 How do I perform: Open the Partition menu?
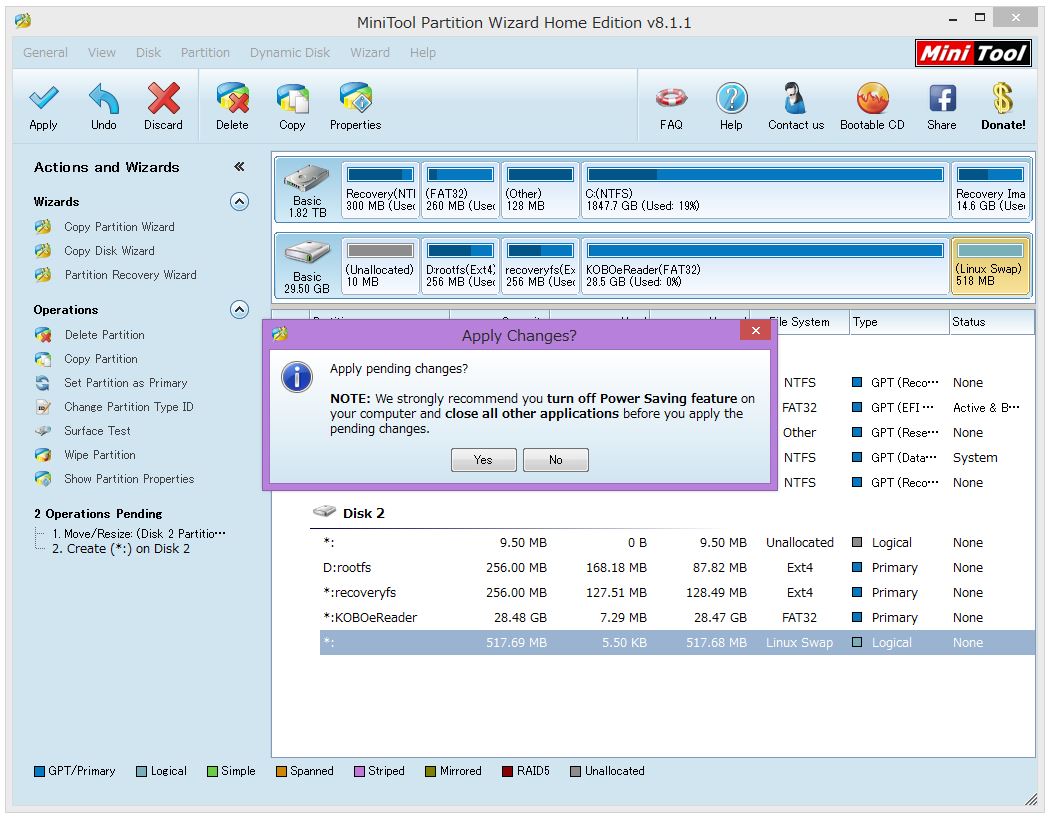point(205,52)
